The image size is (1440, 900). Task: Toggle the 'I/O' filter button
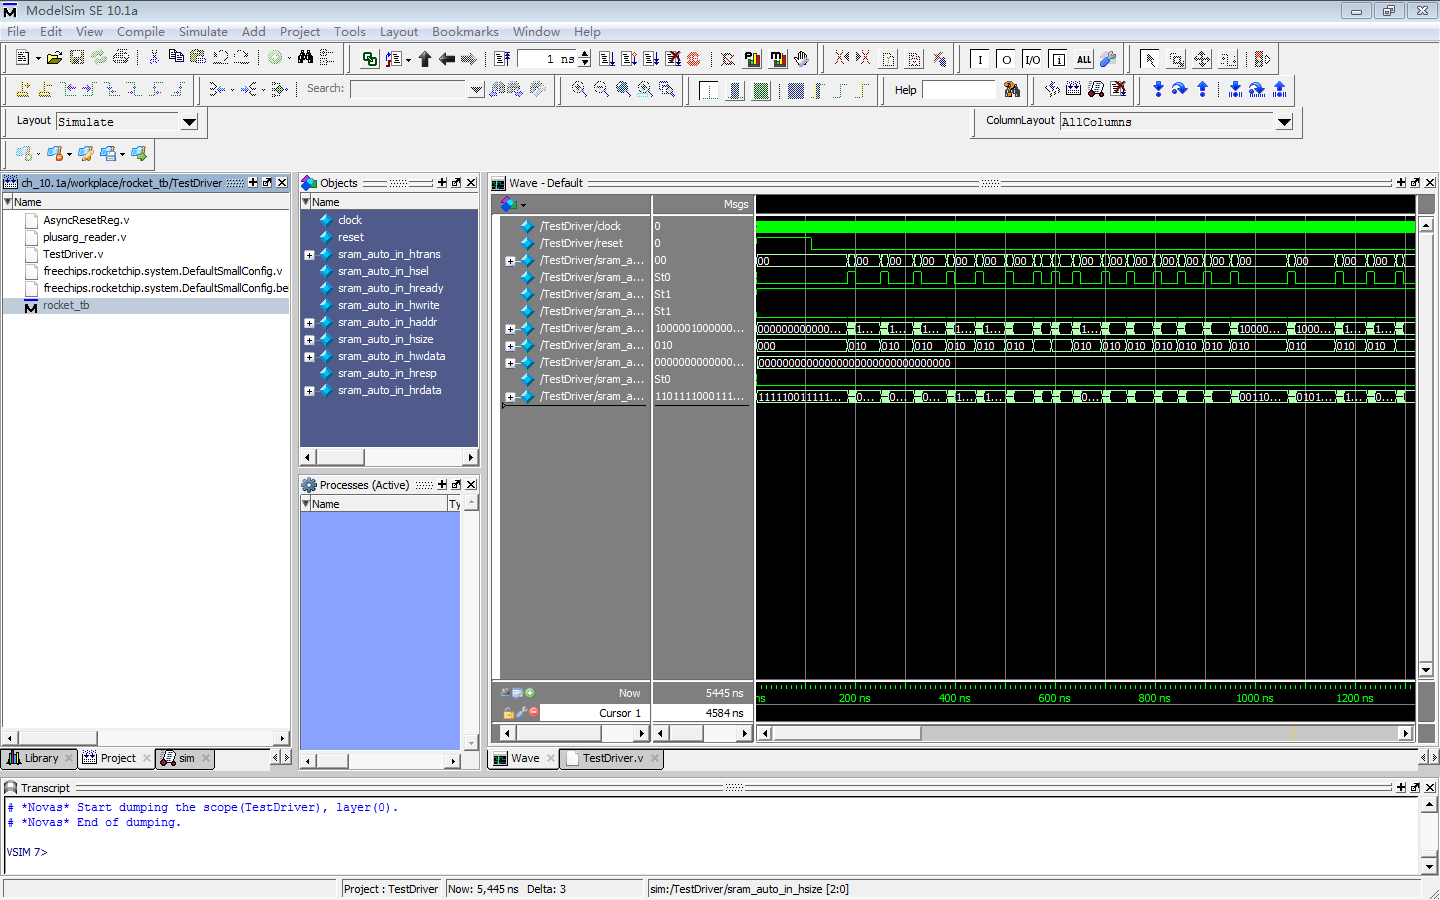1032,59
